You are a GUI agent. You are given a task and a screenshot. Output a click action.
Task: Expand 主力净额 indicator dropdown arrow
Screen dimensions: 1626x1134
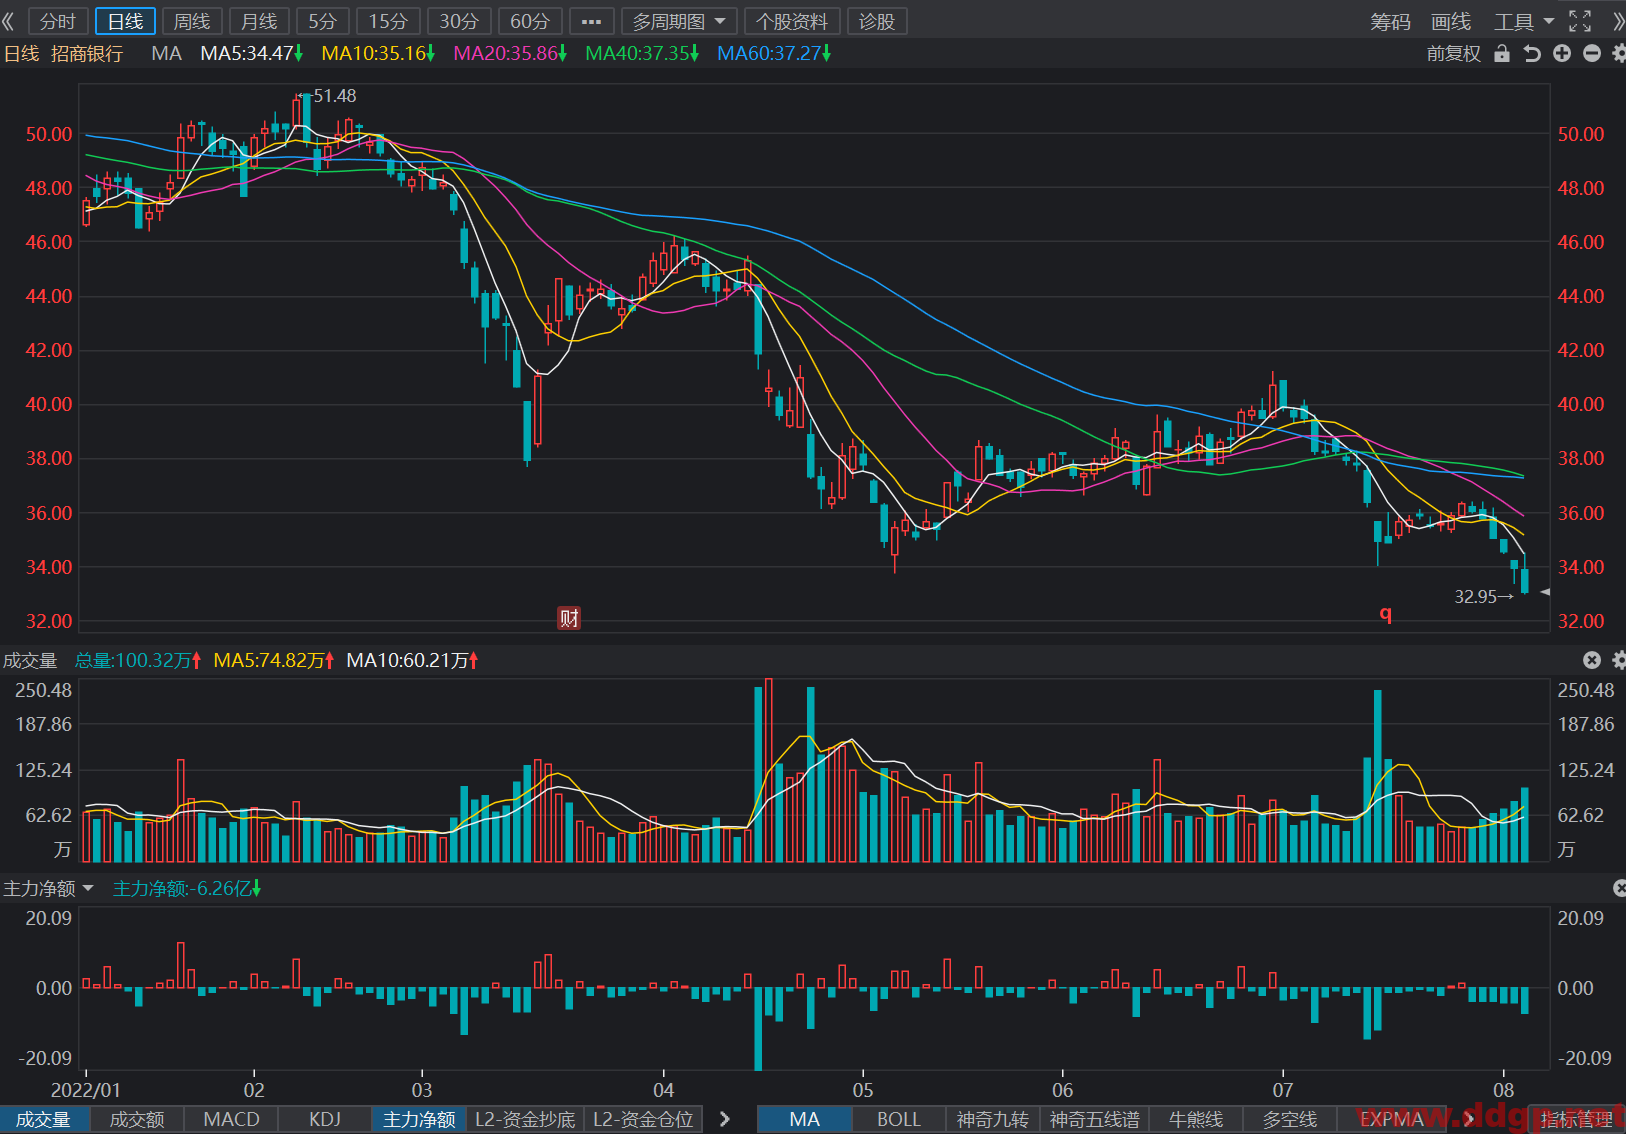point(88,888)
